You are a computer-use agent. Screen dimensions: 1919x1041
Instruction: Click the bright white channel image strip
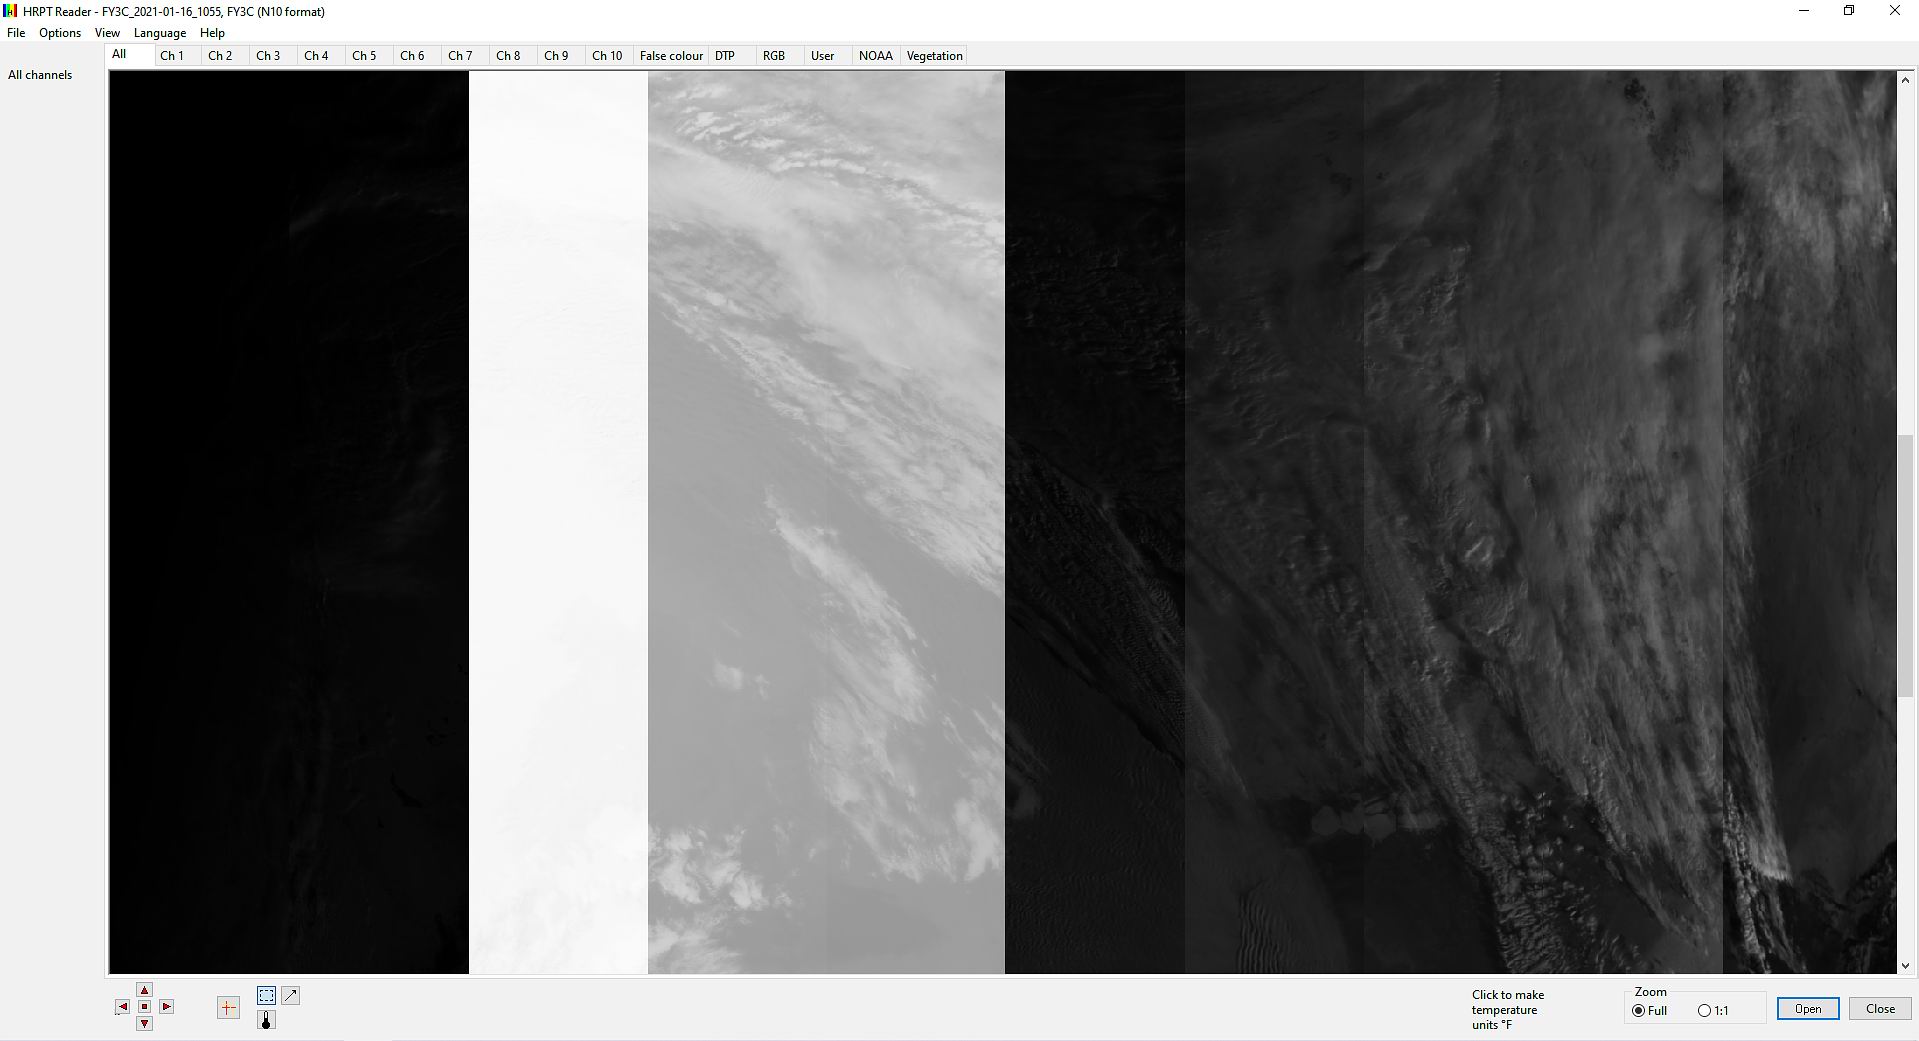pyautogui.click(x=558, y=522)
